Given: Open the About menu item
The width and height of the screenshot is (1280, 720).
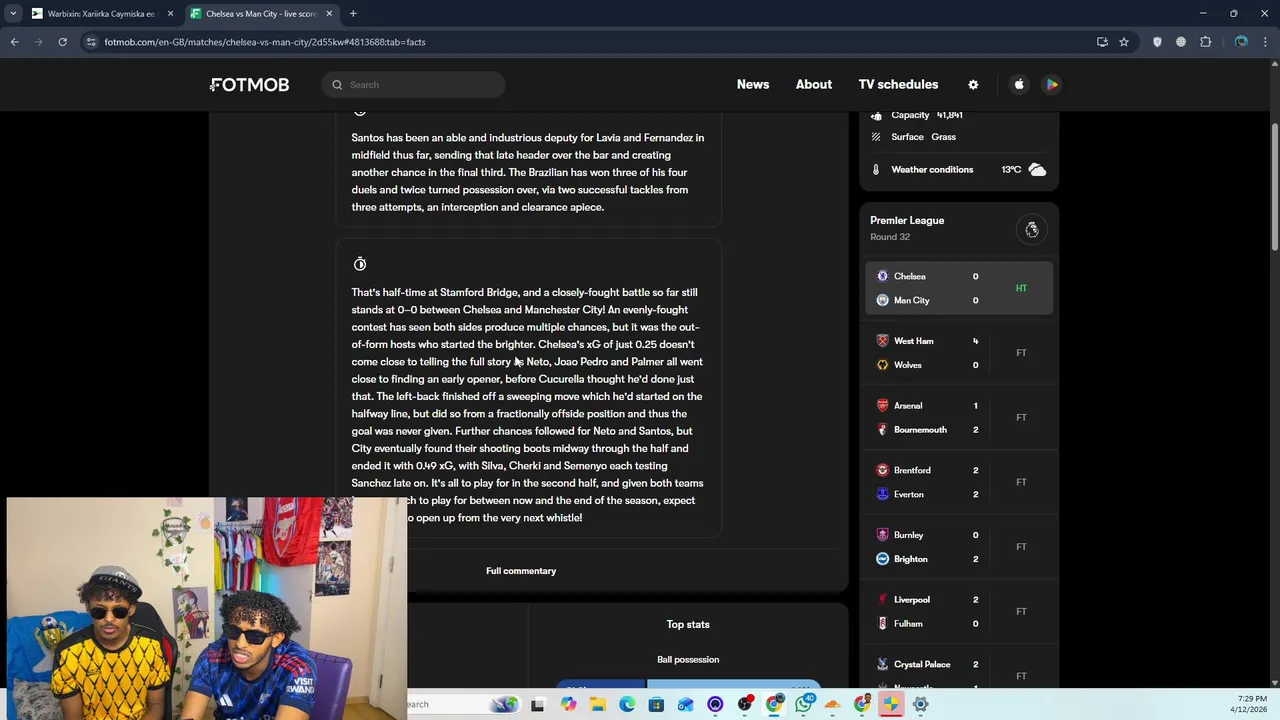Looking at the screenshot, I should click(814, 85).
